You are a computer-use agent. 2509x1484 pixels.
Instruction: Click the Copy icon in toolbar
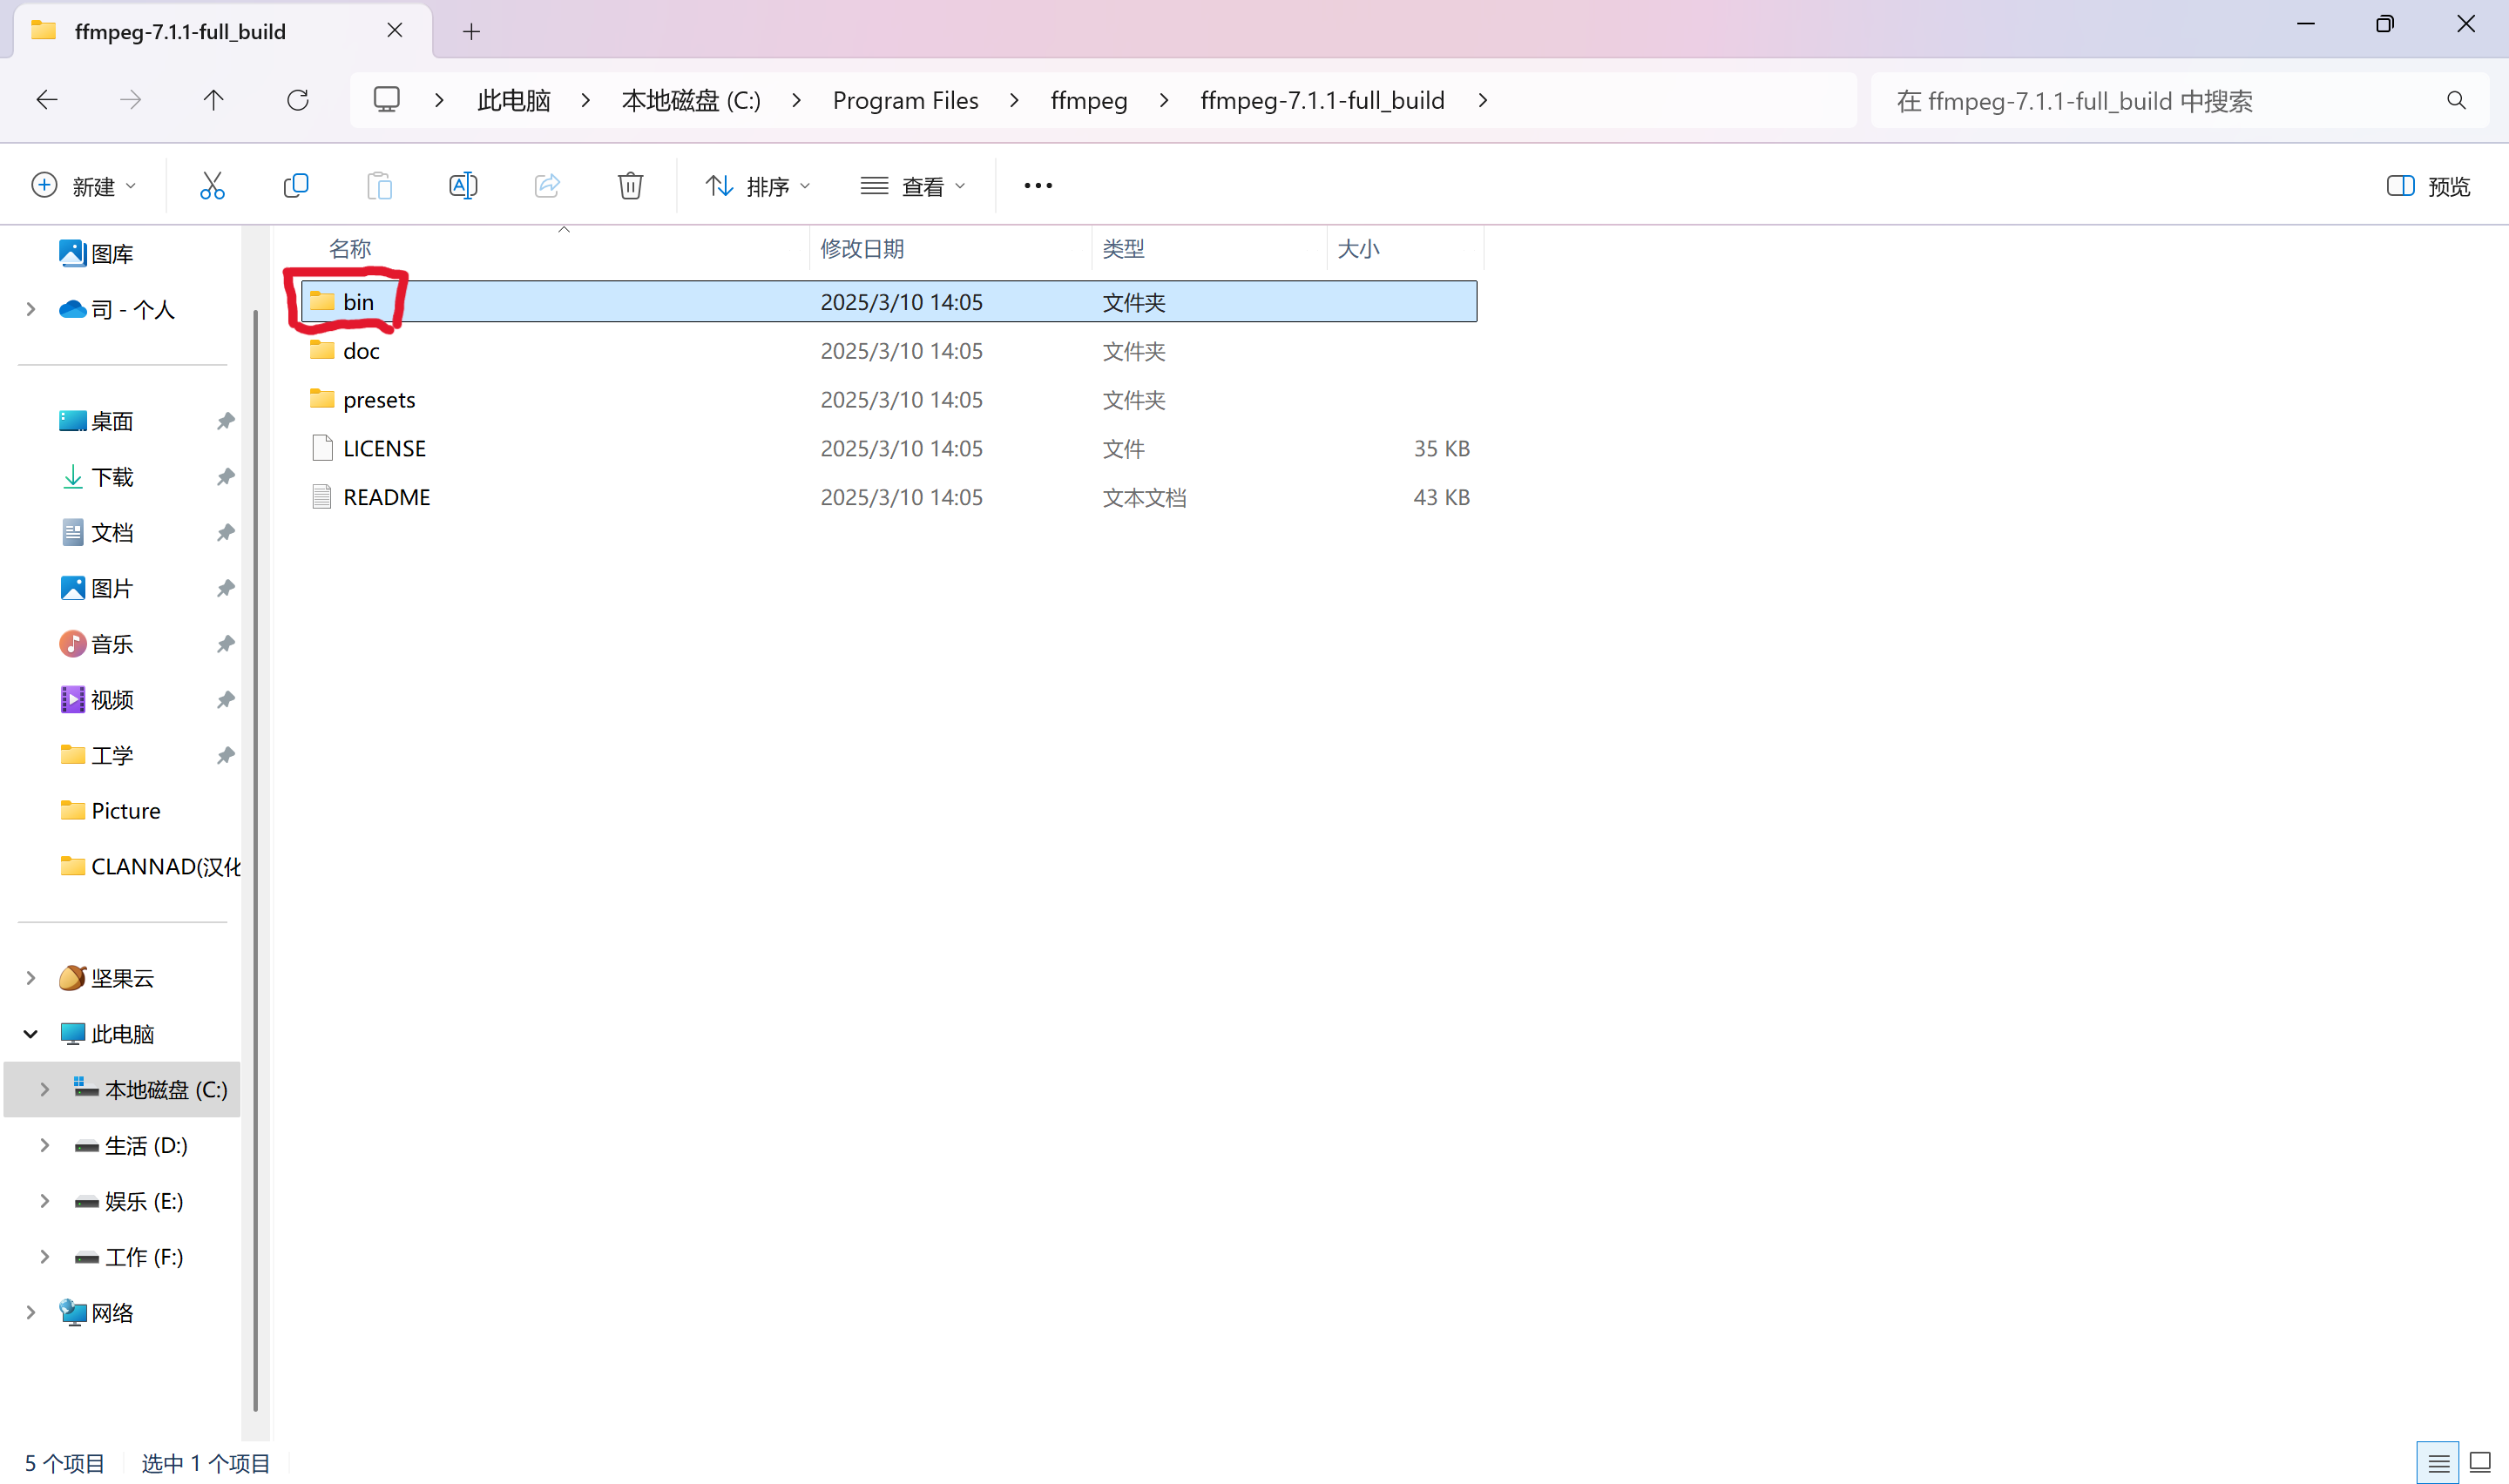tap(296, 186)
